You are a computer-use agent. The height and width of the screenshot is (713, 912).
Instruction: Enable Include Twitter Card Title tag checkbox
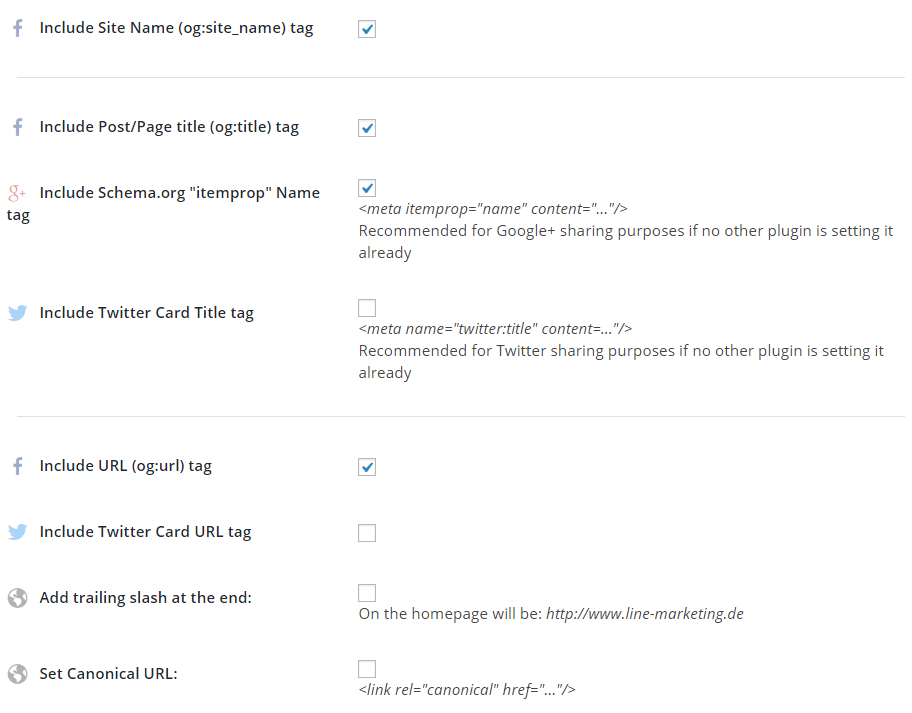click(x=367, y=308)
